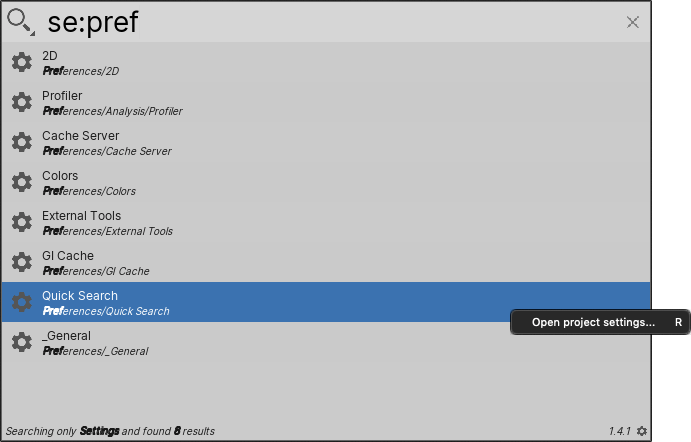Click the gear icon beside _General result
The height and width of the screenshot is (442, 691).
[x=22, y=342]
